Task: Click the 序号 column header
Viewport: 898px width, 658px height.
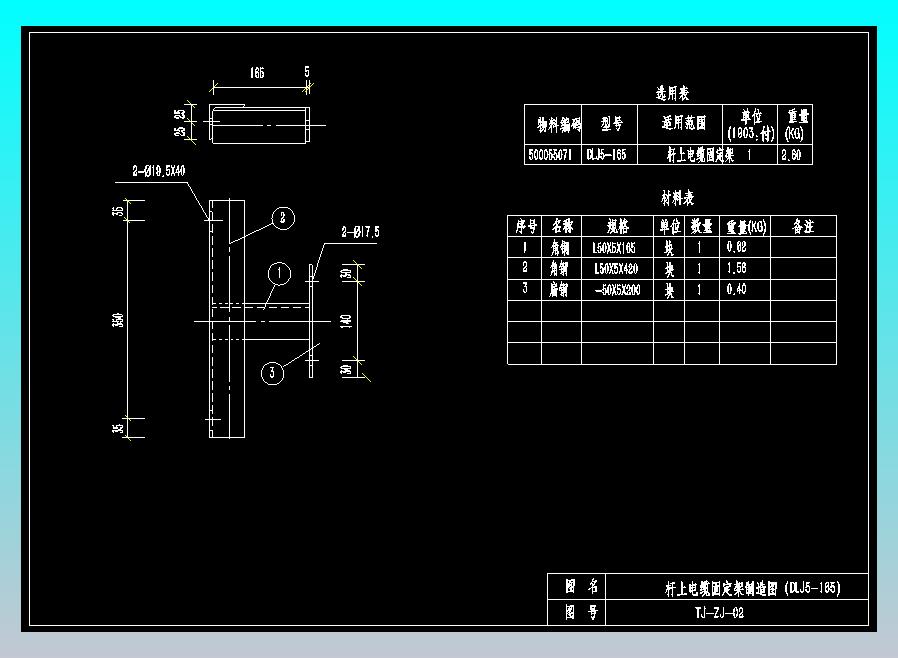Action: pos(526,226)
